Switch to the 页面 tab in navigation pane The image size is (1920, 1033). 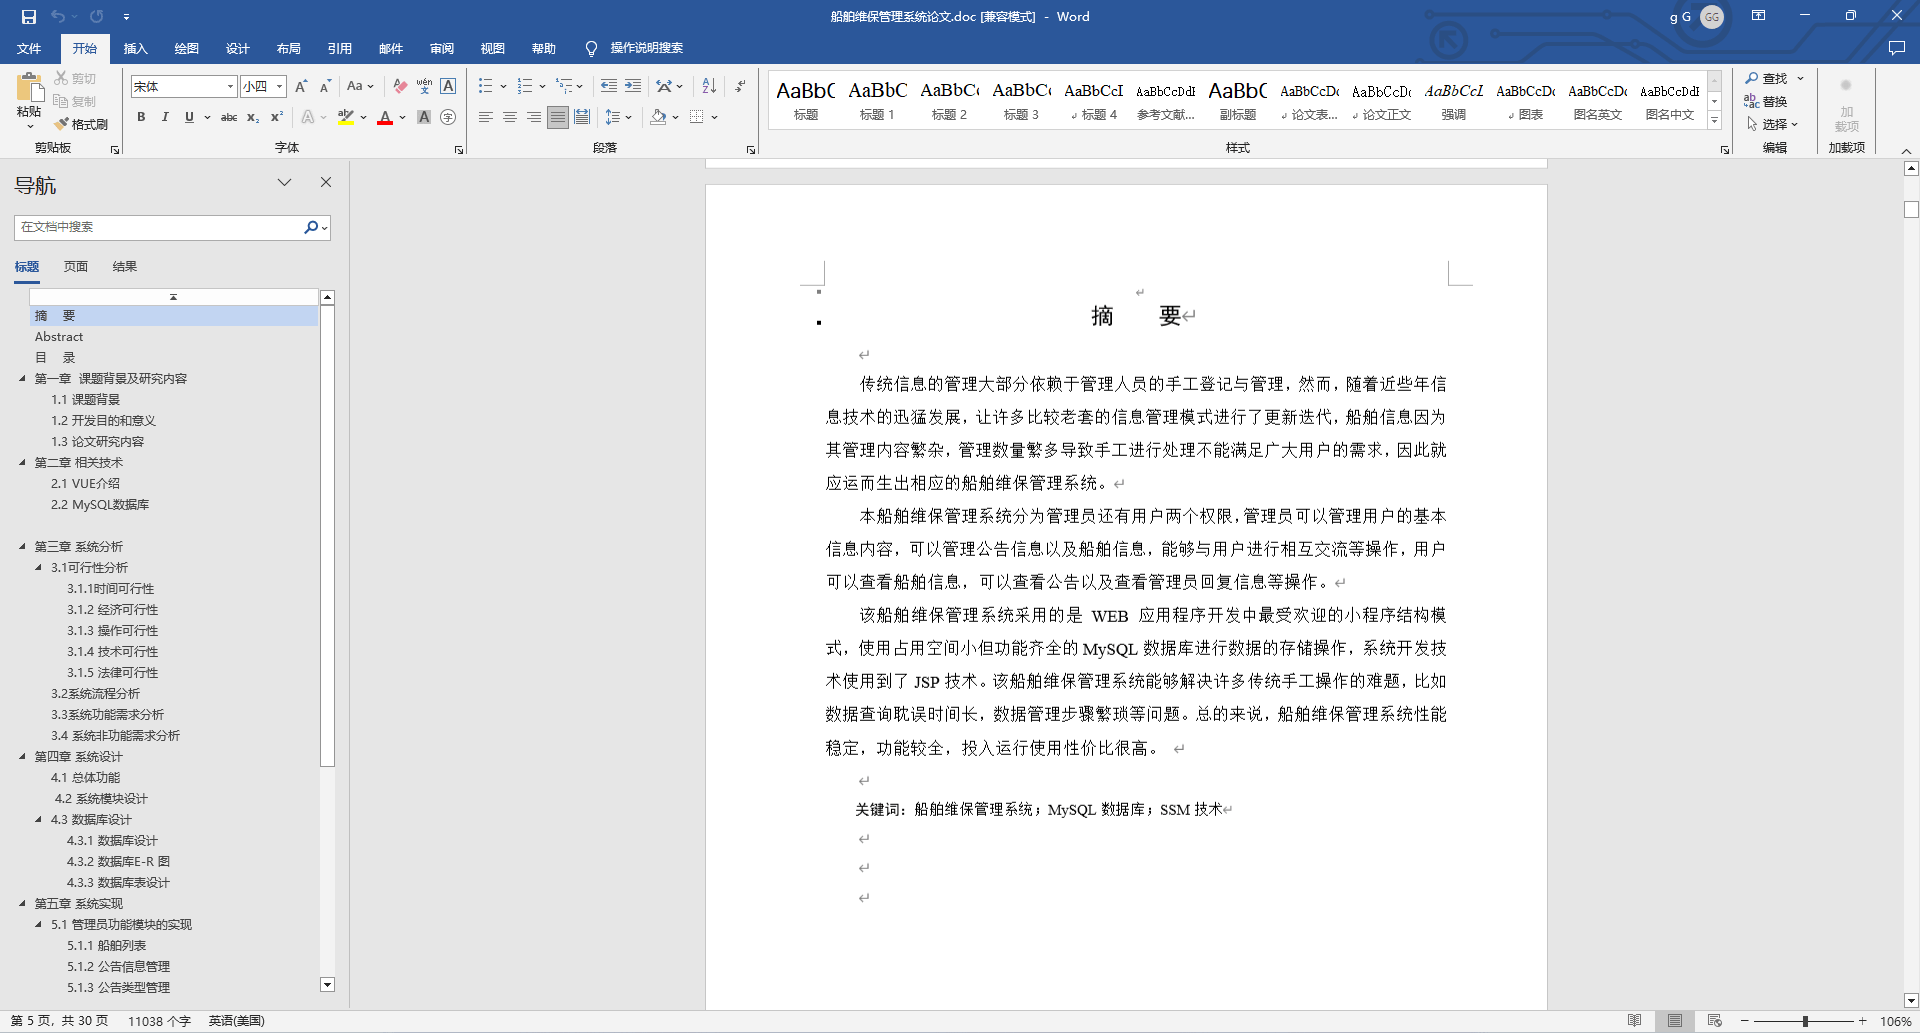coord(75,266)
